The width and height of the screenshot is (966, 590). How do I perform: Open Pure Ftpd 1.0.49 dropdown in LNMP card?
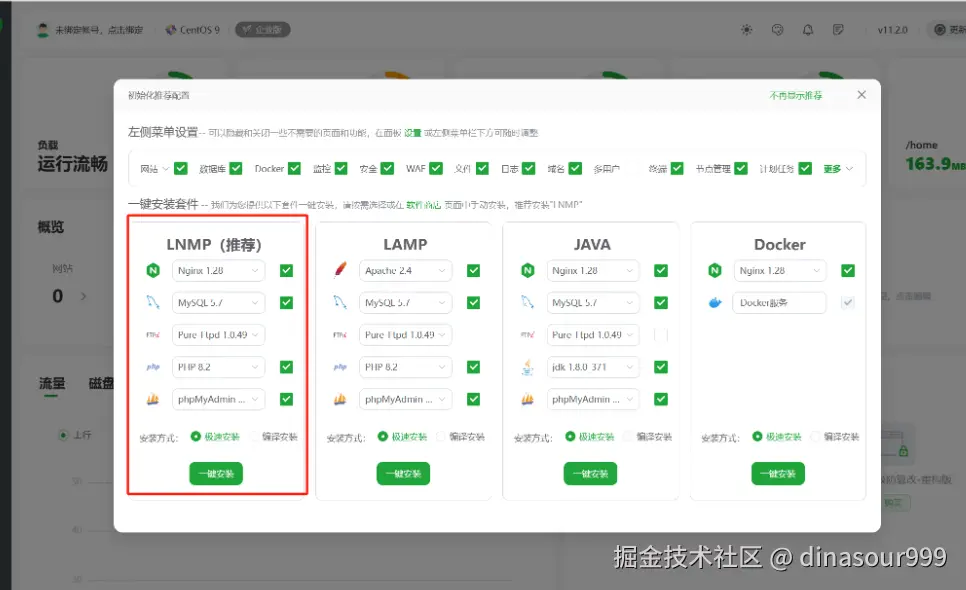pyautogui.click(x=218, y=335)
